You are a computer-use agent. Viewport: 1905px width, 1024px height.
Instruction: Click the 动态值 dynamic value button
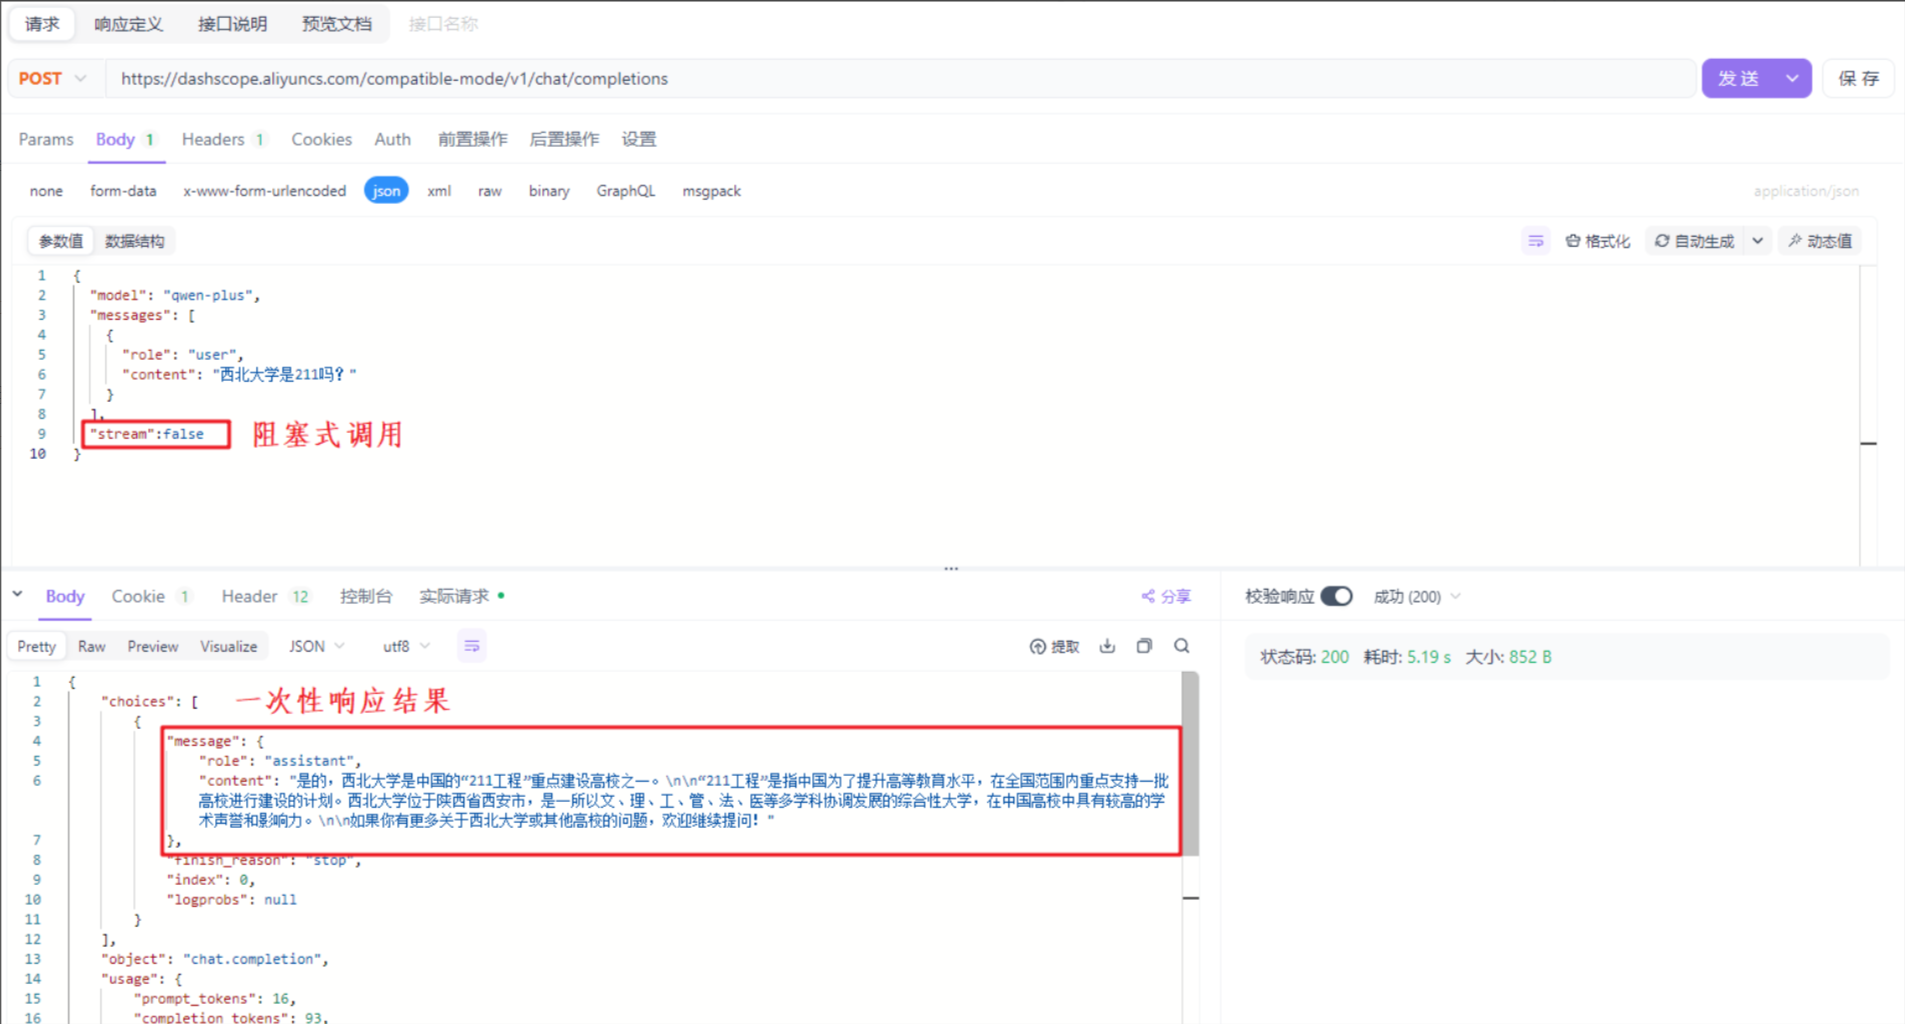pyautogui.click(x=1820, y=241)
